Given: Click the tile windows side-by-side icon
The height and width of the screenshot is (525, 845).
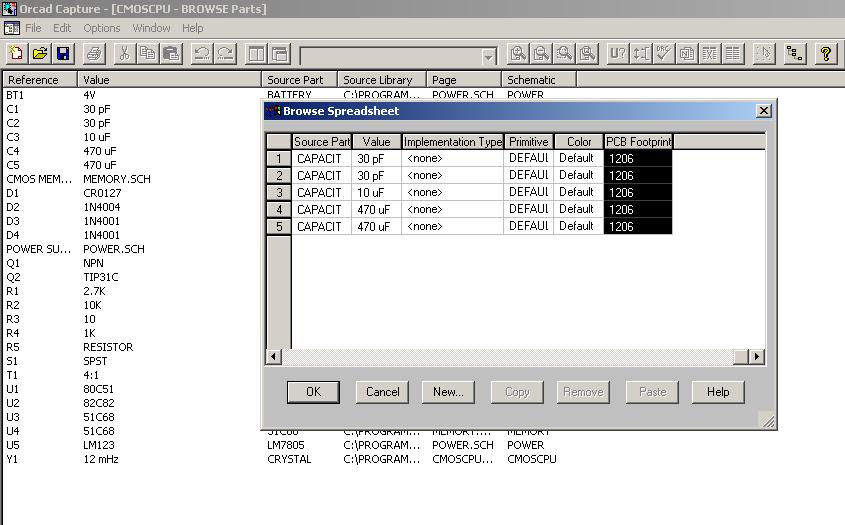Looking at the screenshot, I should (x=256, y=54).
